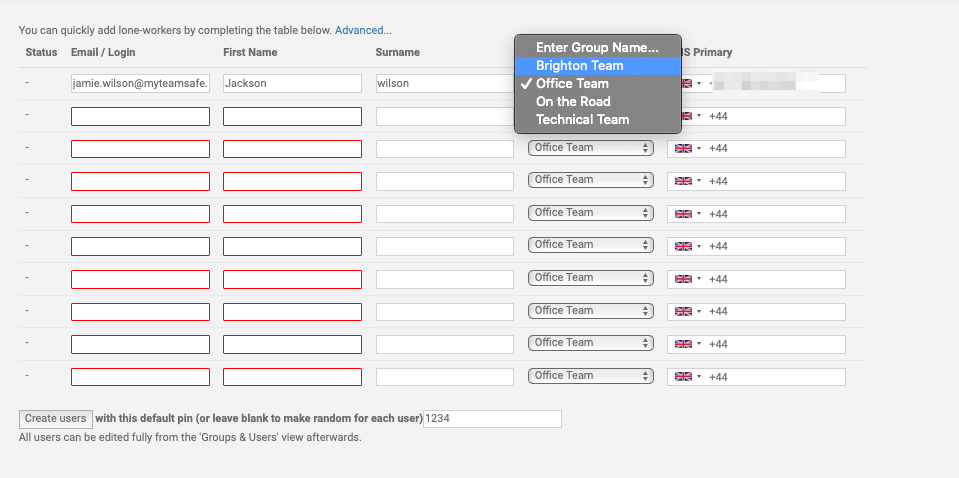959x478 pixels.
Task: Open the Office Team dropdown in the third row
Action: pos(591,148)
